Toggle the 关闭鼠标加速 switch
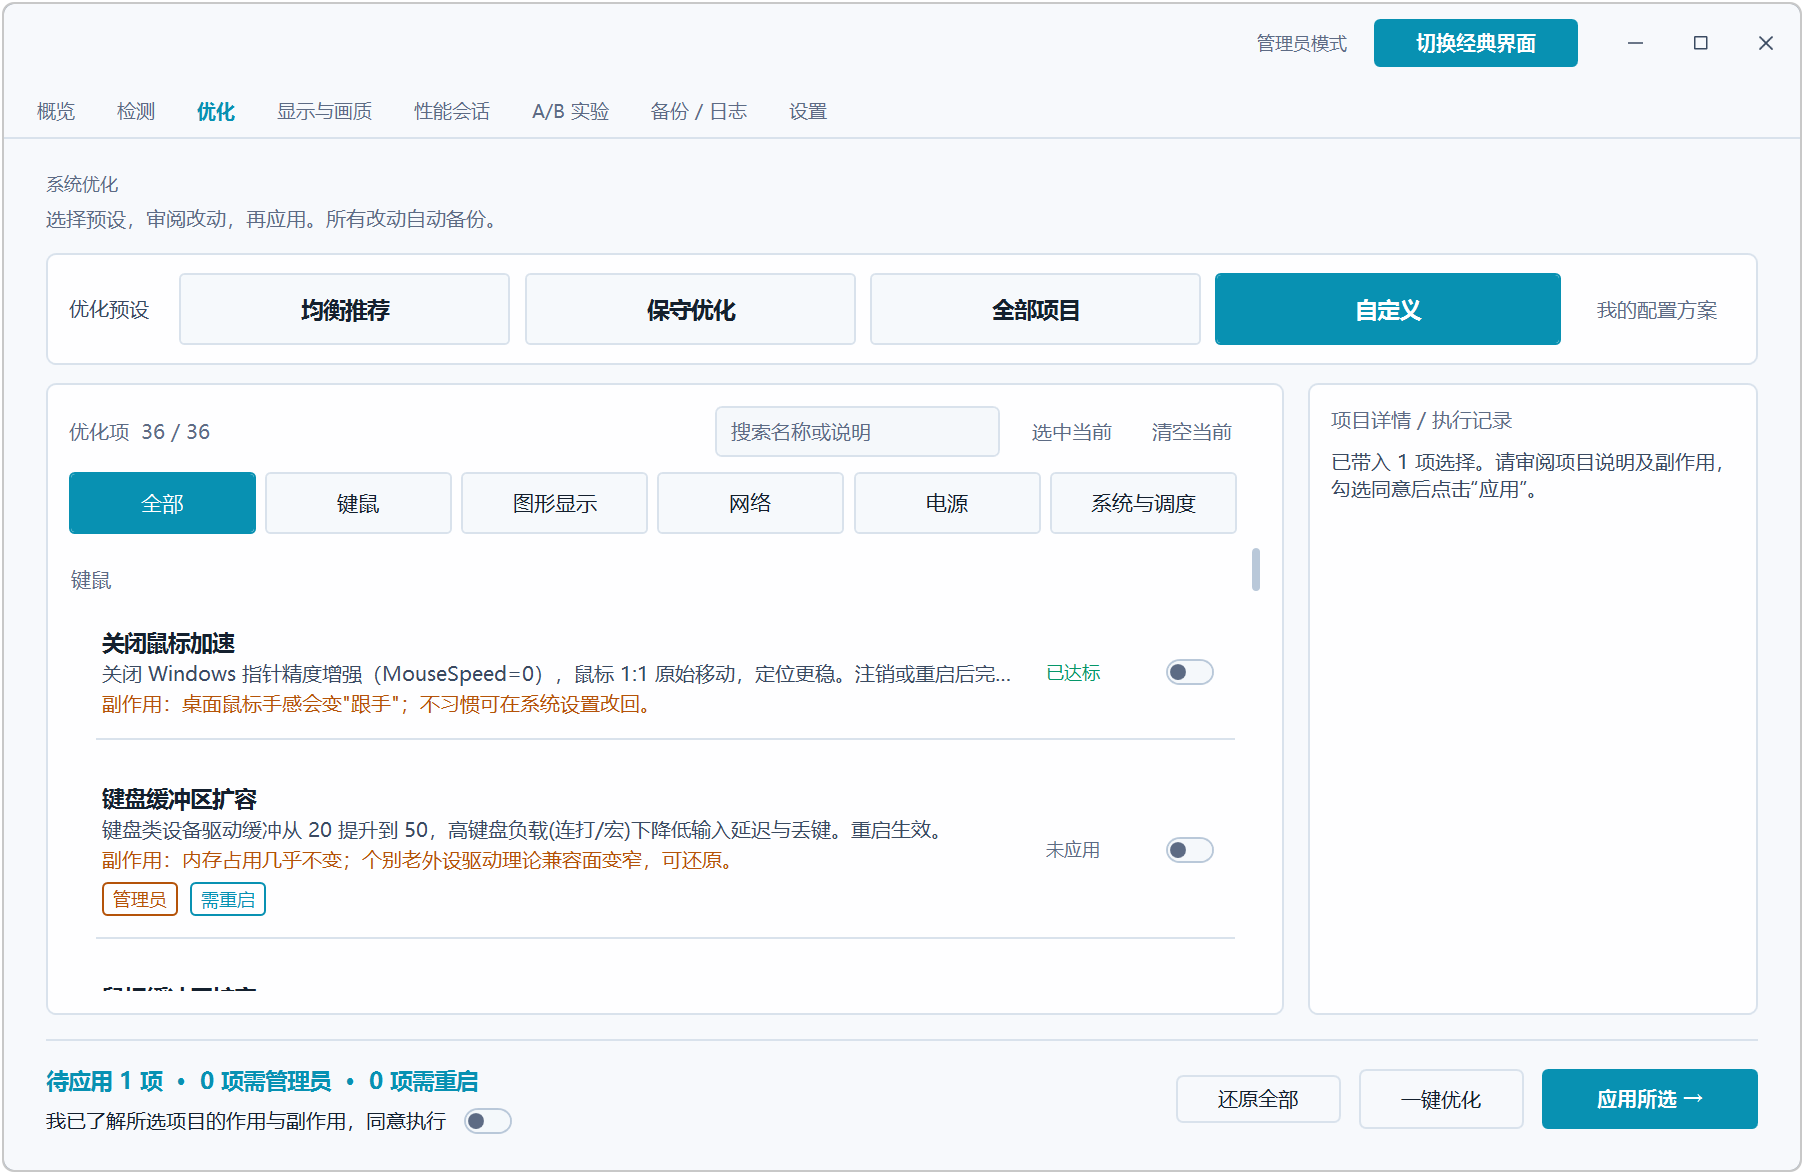The height and width of the screenshot is (1175, 1805). [1189, 672]
